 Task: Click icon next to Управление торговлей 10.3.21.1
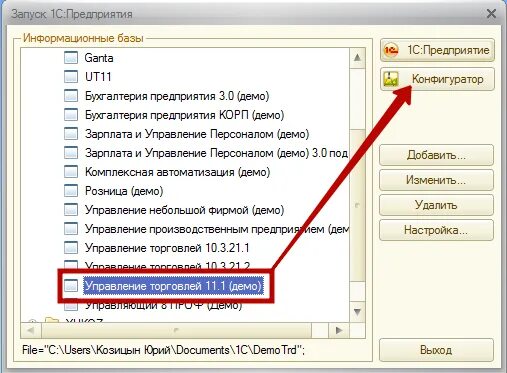71,248
